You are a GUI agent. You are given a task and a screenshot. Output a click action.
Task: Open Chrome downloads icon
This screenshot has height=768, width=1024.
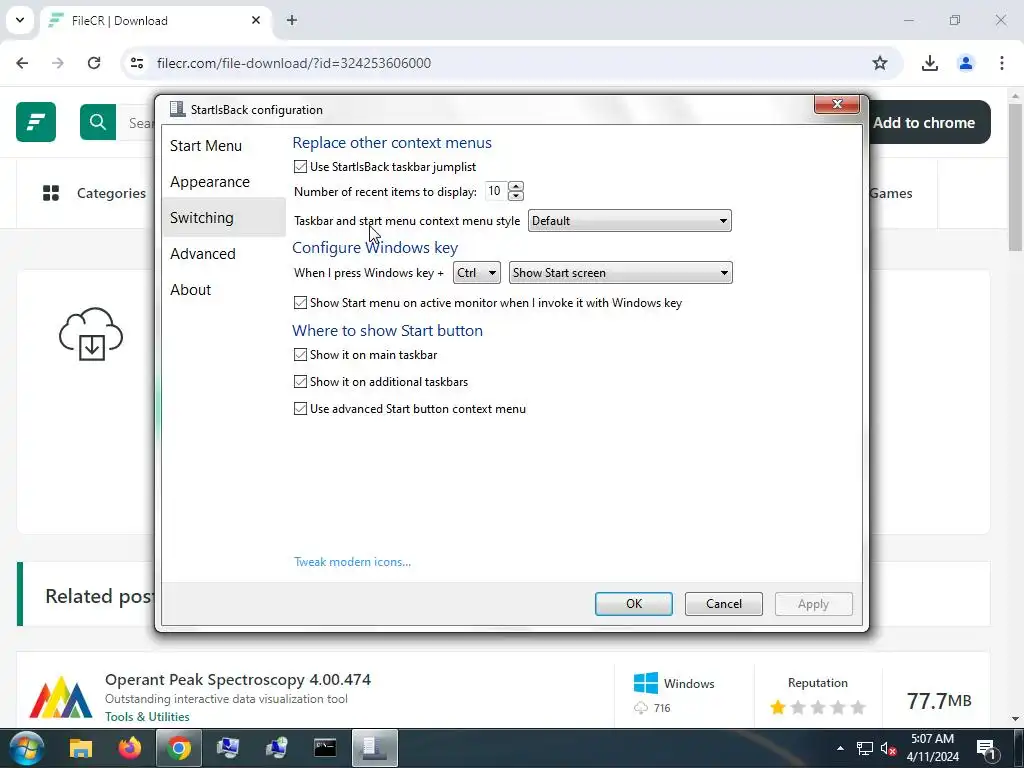click(929, 63)
